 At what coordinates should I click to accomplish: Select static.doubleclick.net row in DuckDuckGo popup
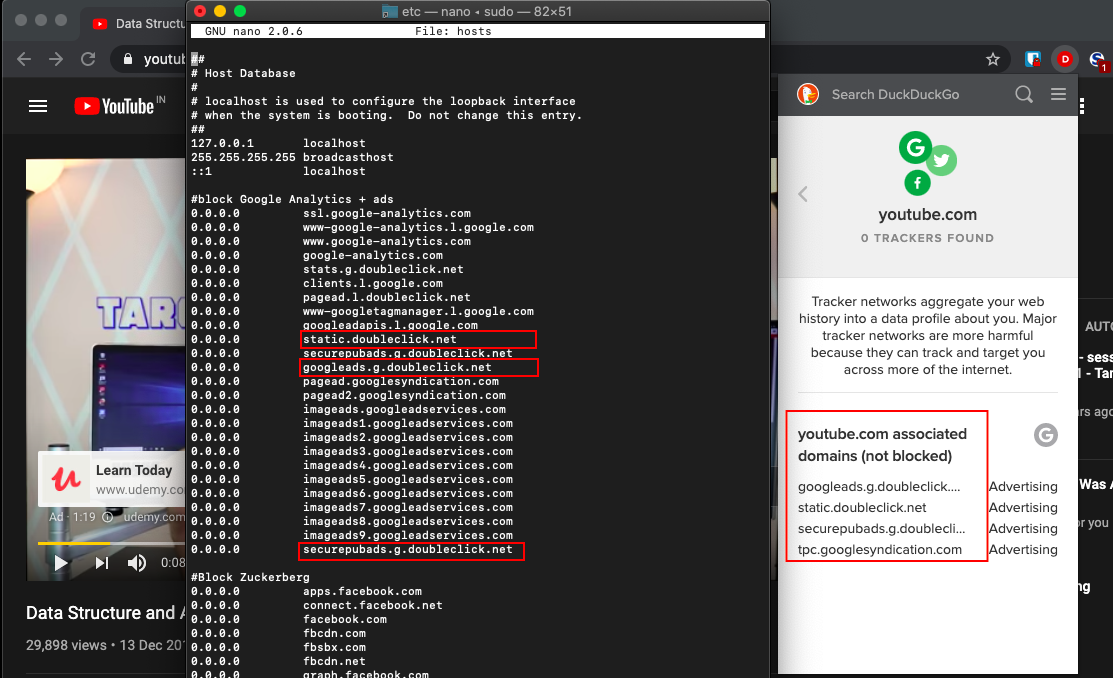click(927, 508)
